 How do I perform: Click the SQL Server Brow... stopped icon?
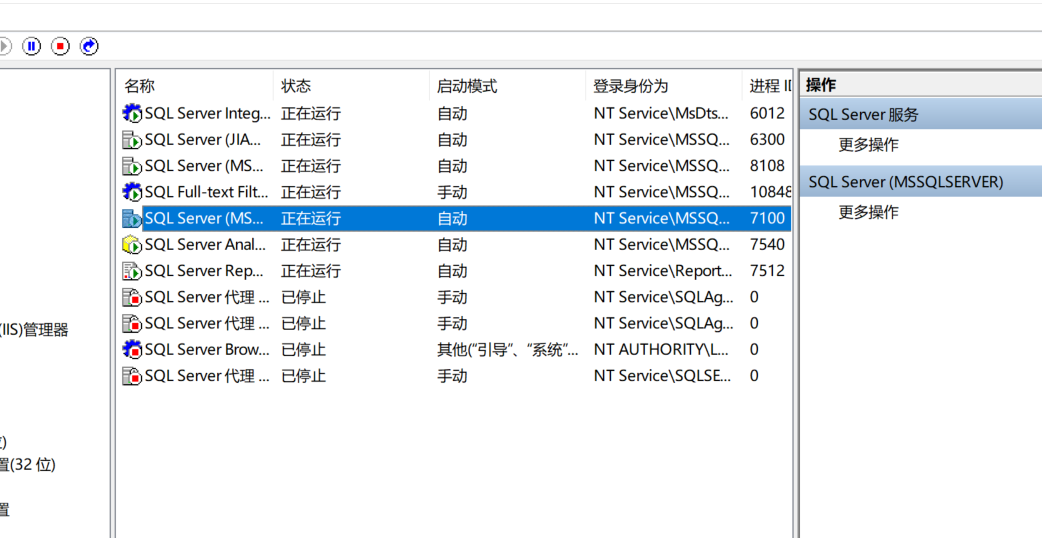click(x=132, y=349)
